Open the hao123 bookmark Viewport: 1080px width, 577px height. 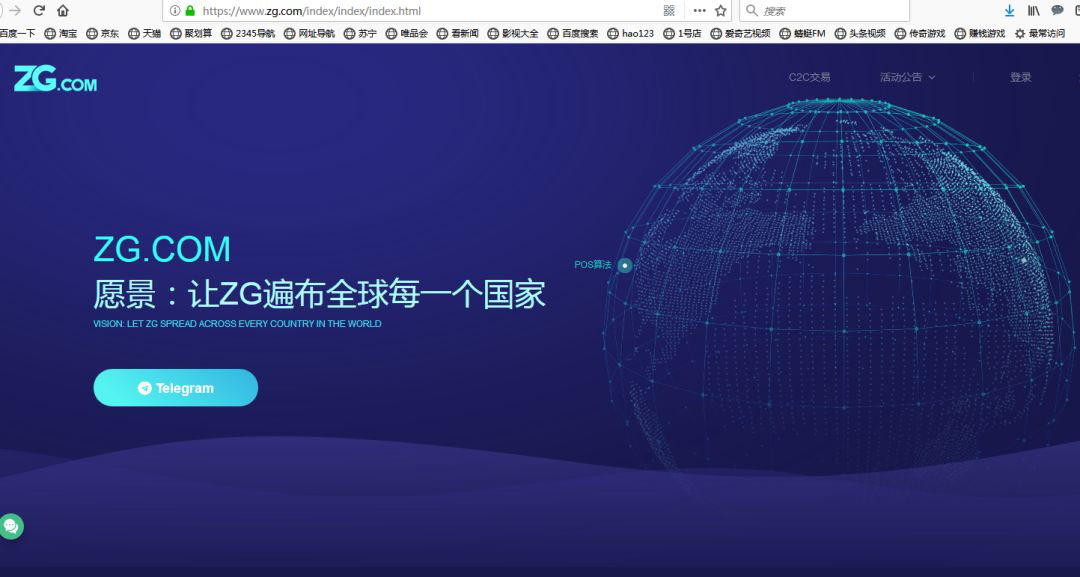pyautogui.click(x=631, y=33)
